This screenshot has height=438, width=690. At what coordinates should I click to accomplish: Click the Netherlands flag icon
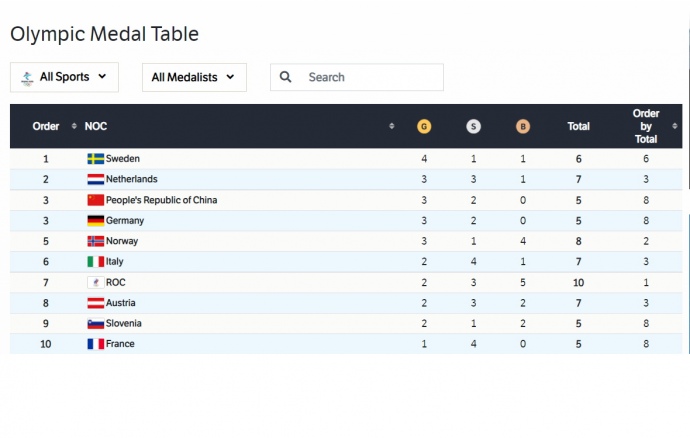point(96,180)
